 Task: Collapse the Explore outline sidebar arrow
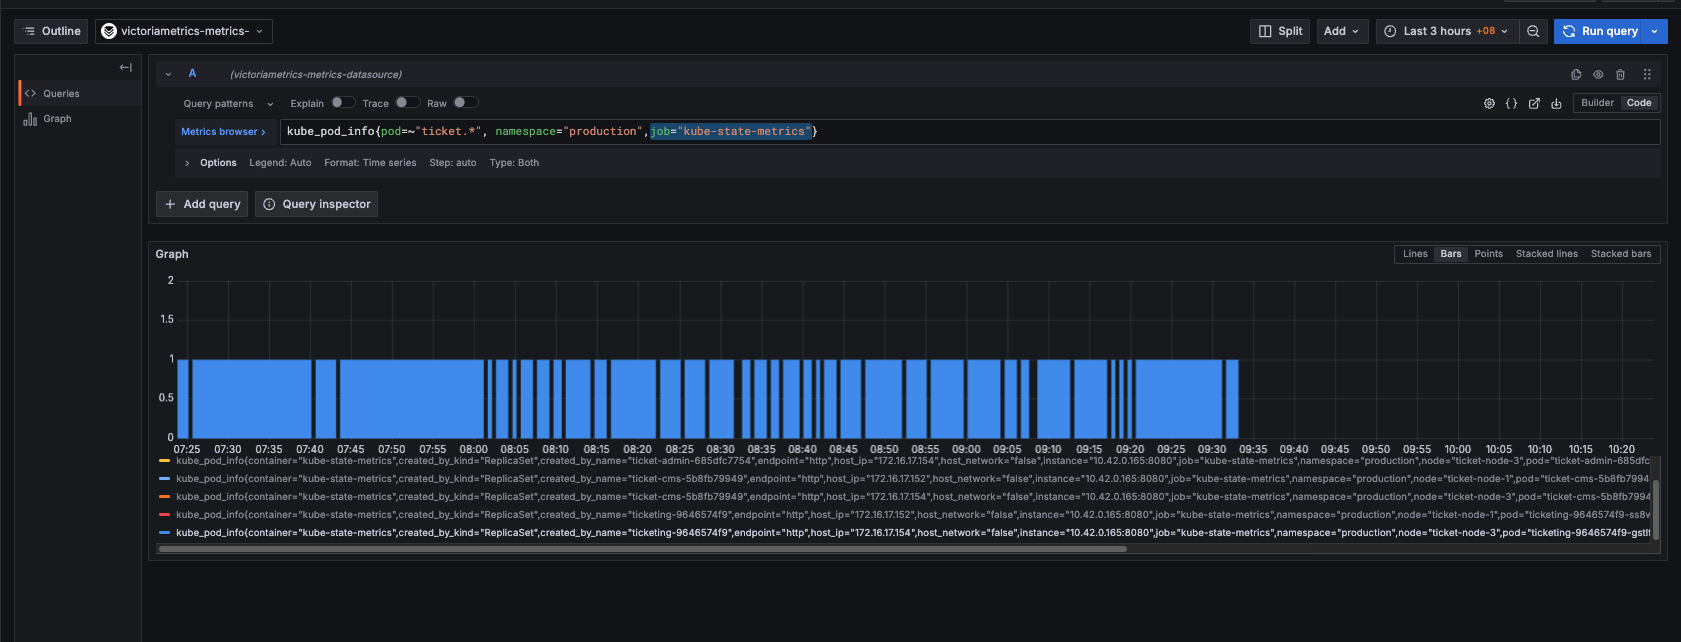coord(125,67)
